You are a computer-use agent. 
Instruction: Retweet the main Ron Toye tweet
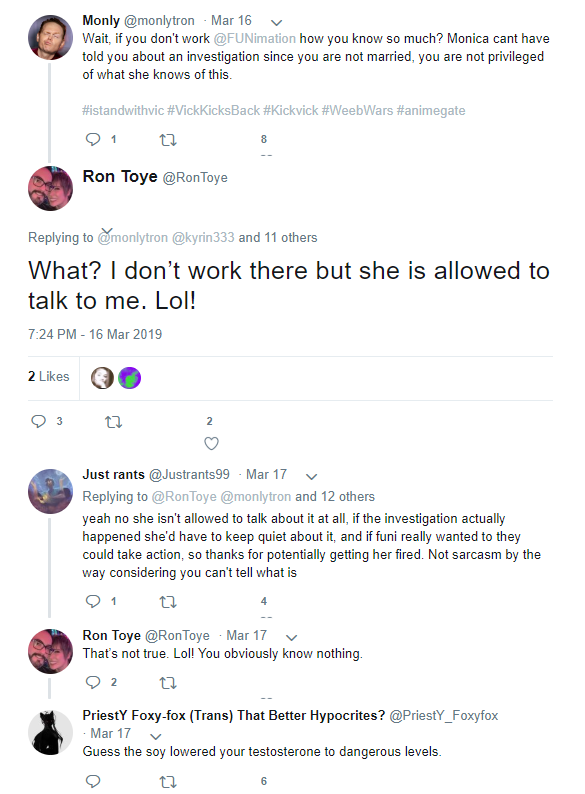[113, 422]
